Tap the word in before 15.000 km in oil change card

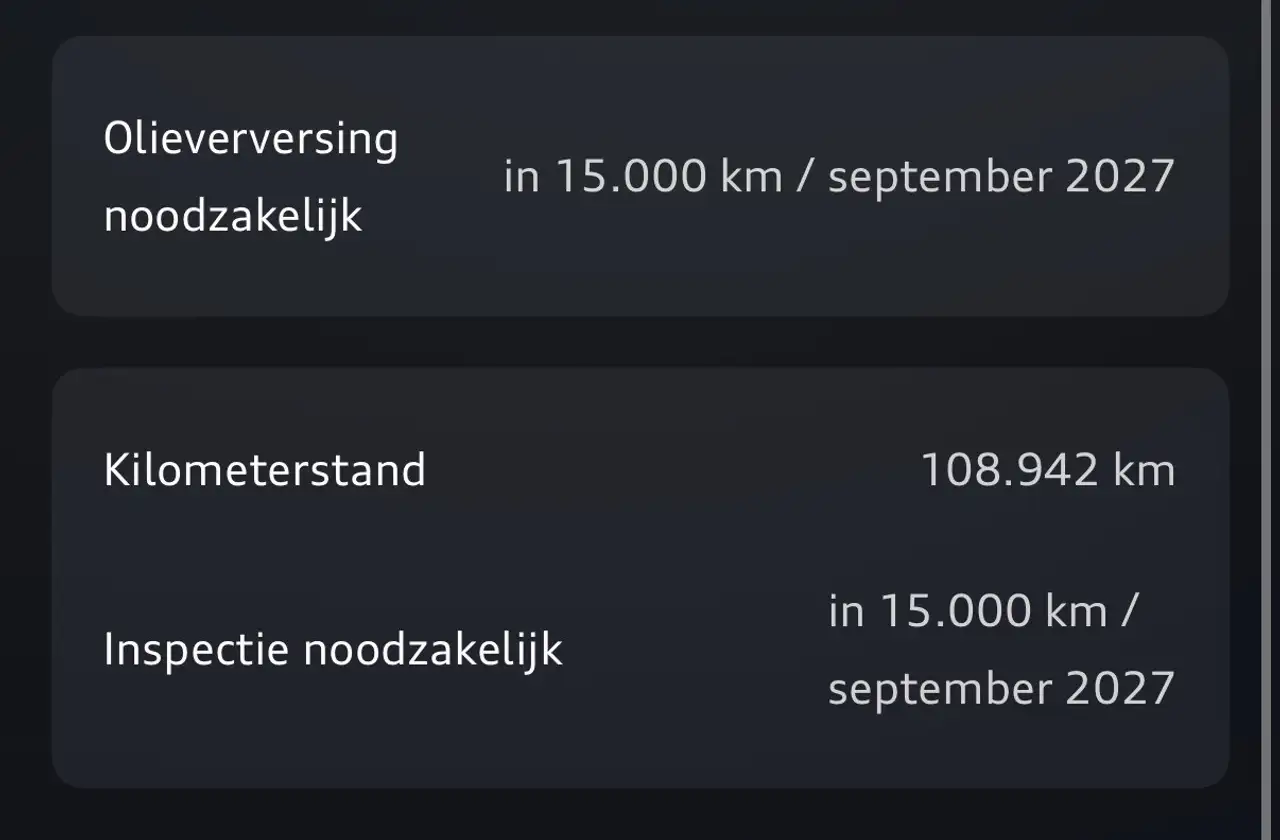[x=522, y=177]
